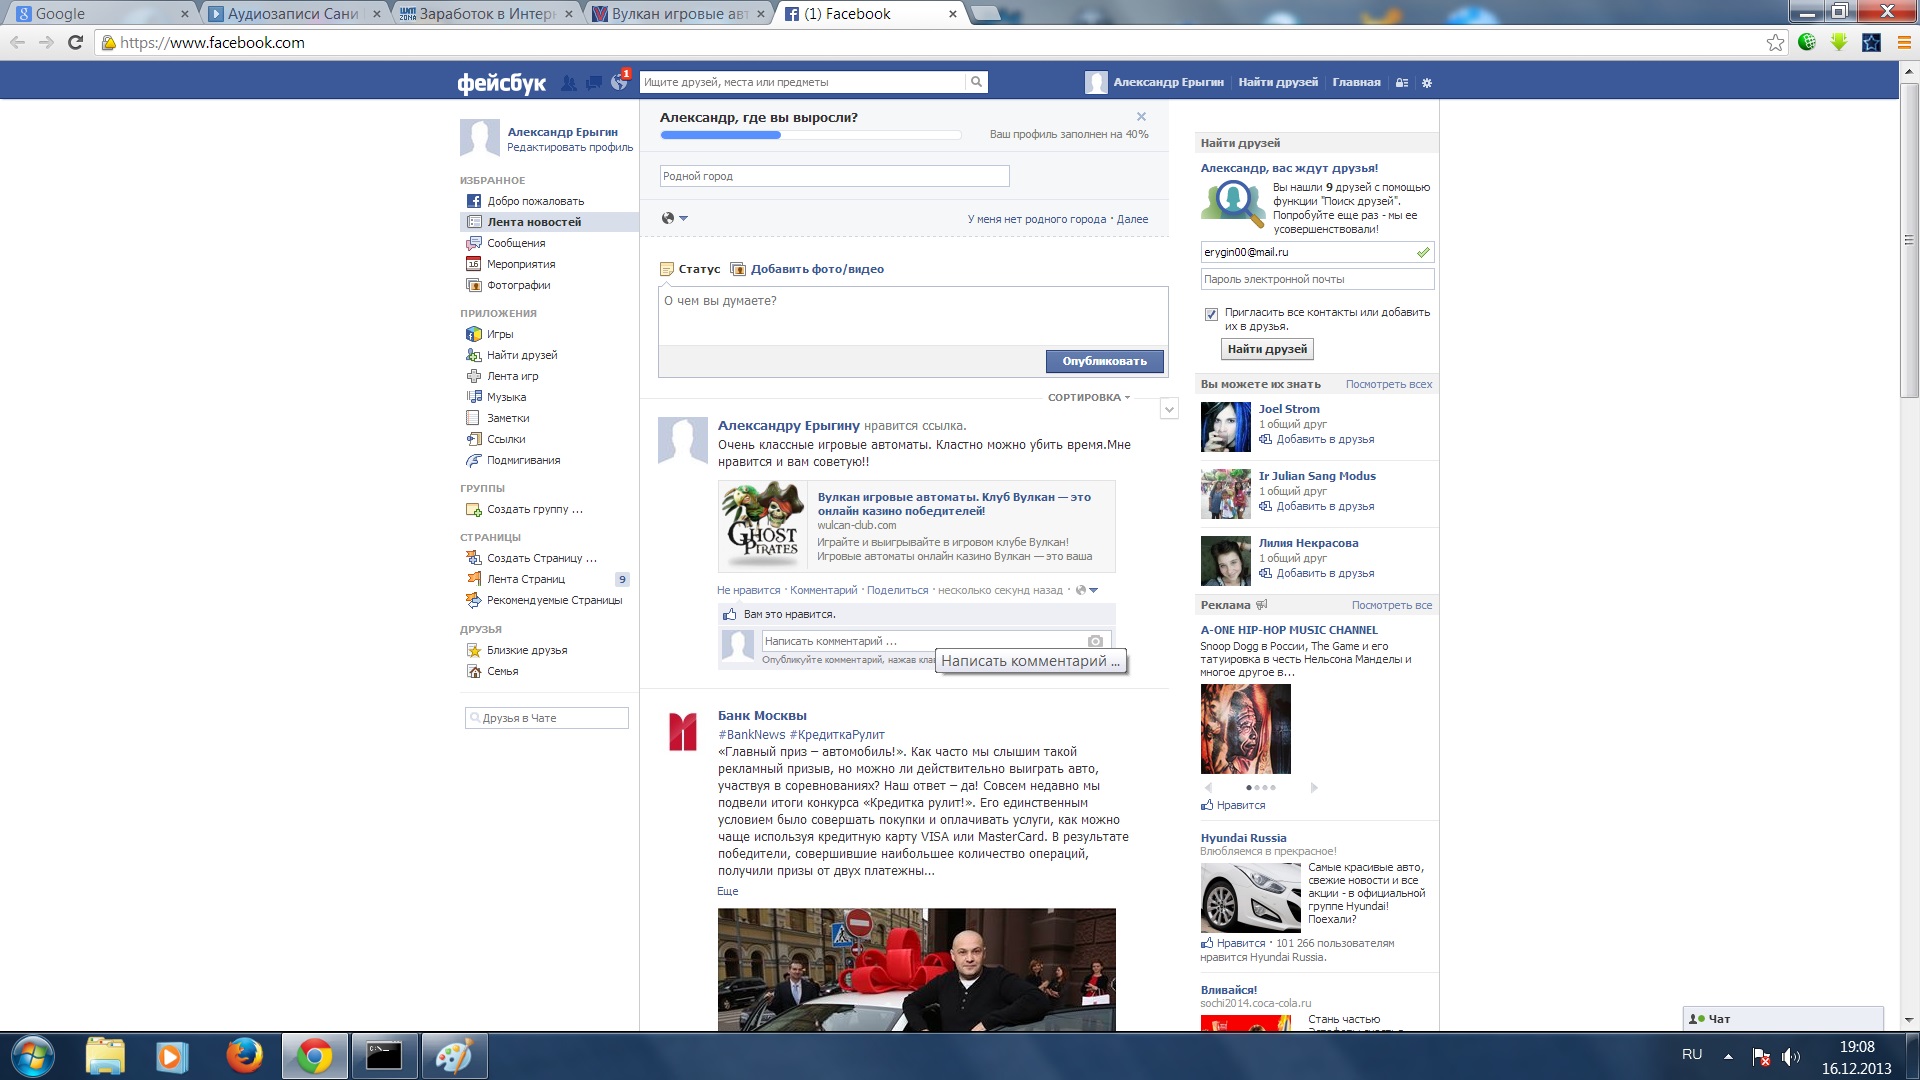
Task: Open Фотографии in left sidebar
Action: [x=518, y=285]
